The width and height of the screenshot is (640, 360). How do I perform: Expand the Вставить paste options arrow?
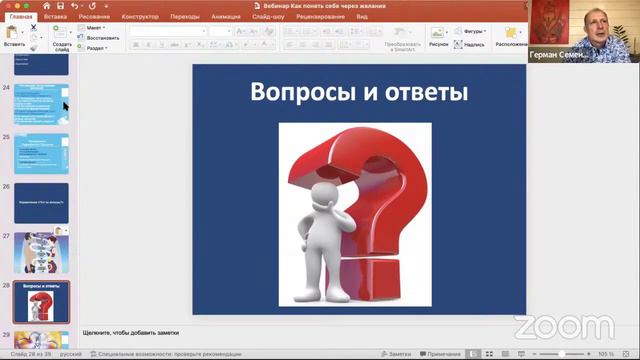(22, 32)
